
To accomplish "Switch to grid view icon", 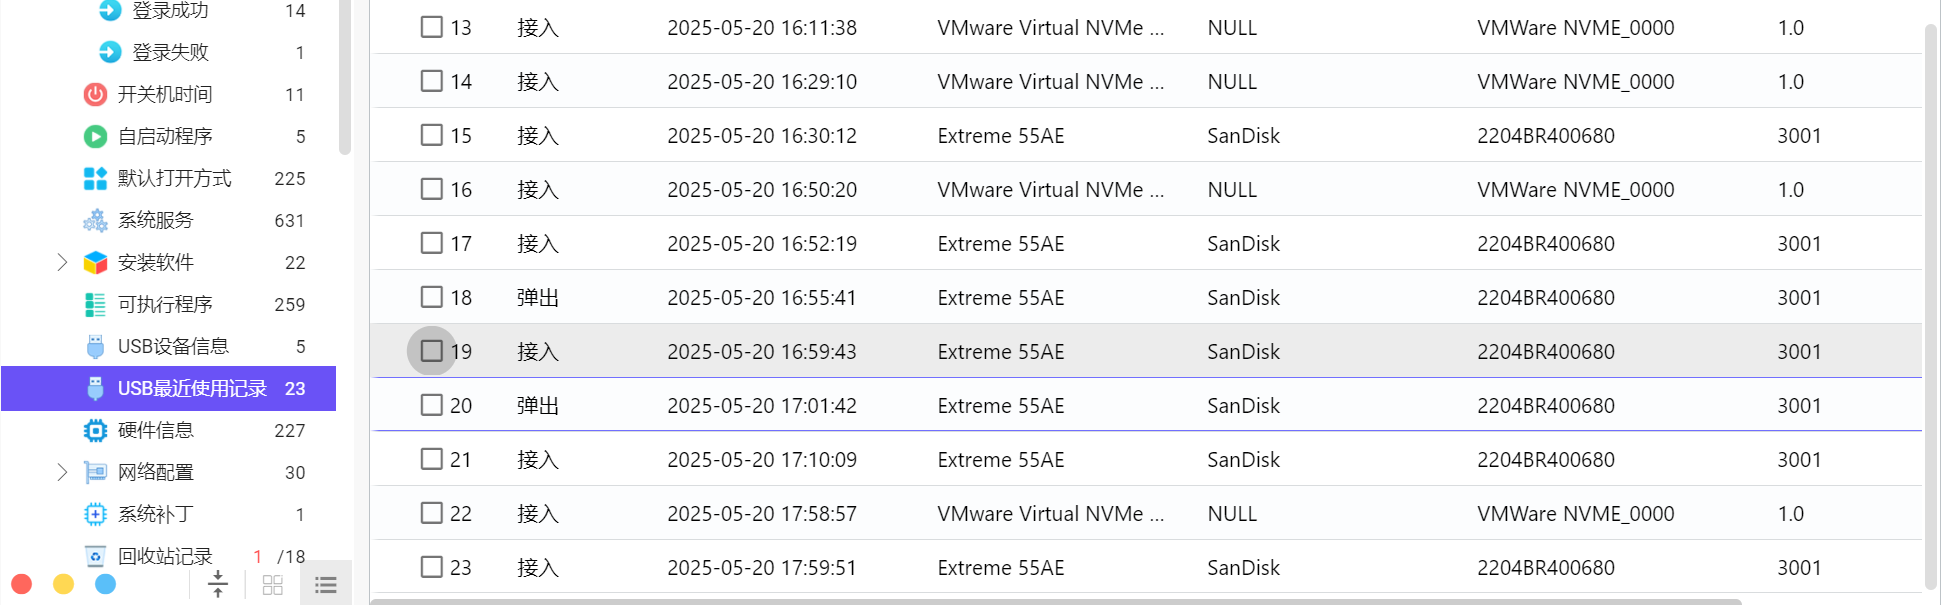I will (272, 585).
